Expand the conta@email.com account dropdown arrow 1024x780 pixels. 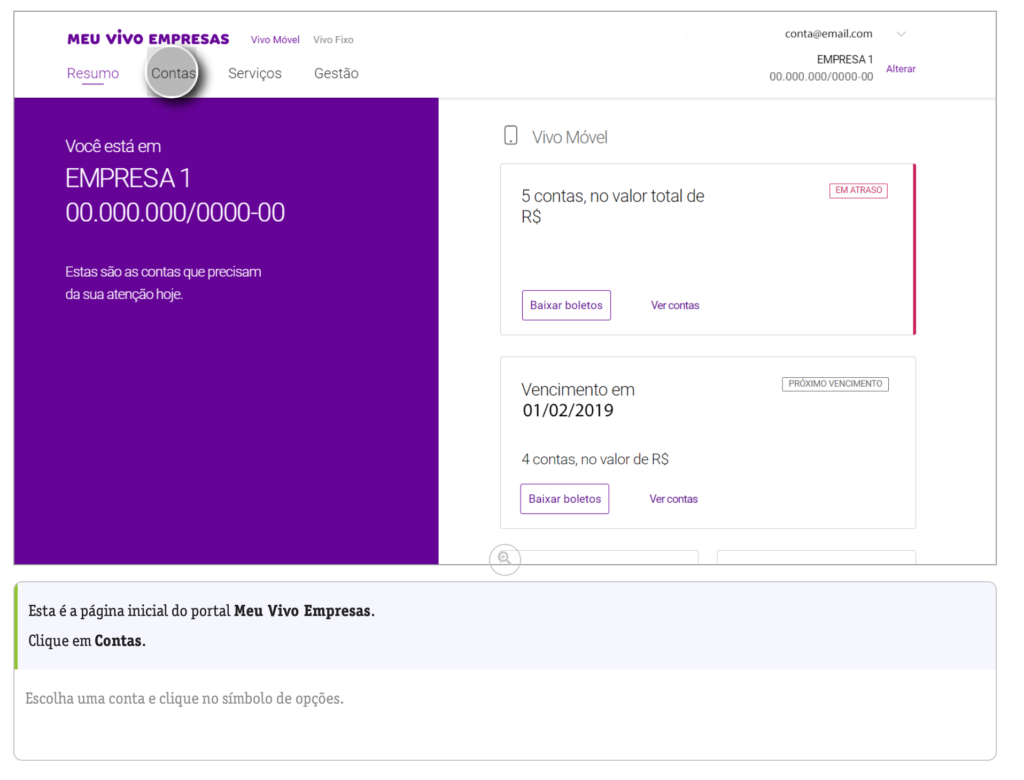pyautogui.click(x=901, y=34)
